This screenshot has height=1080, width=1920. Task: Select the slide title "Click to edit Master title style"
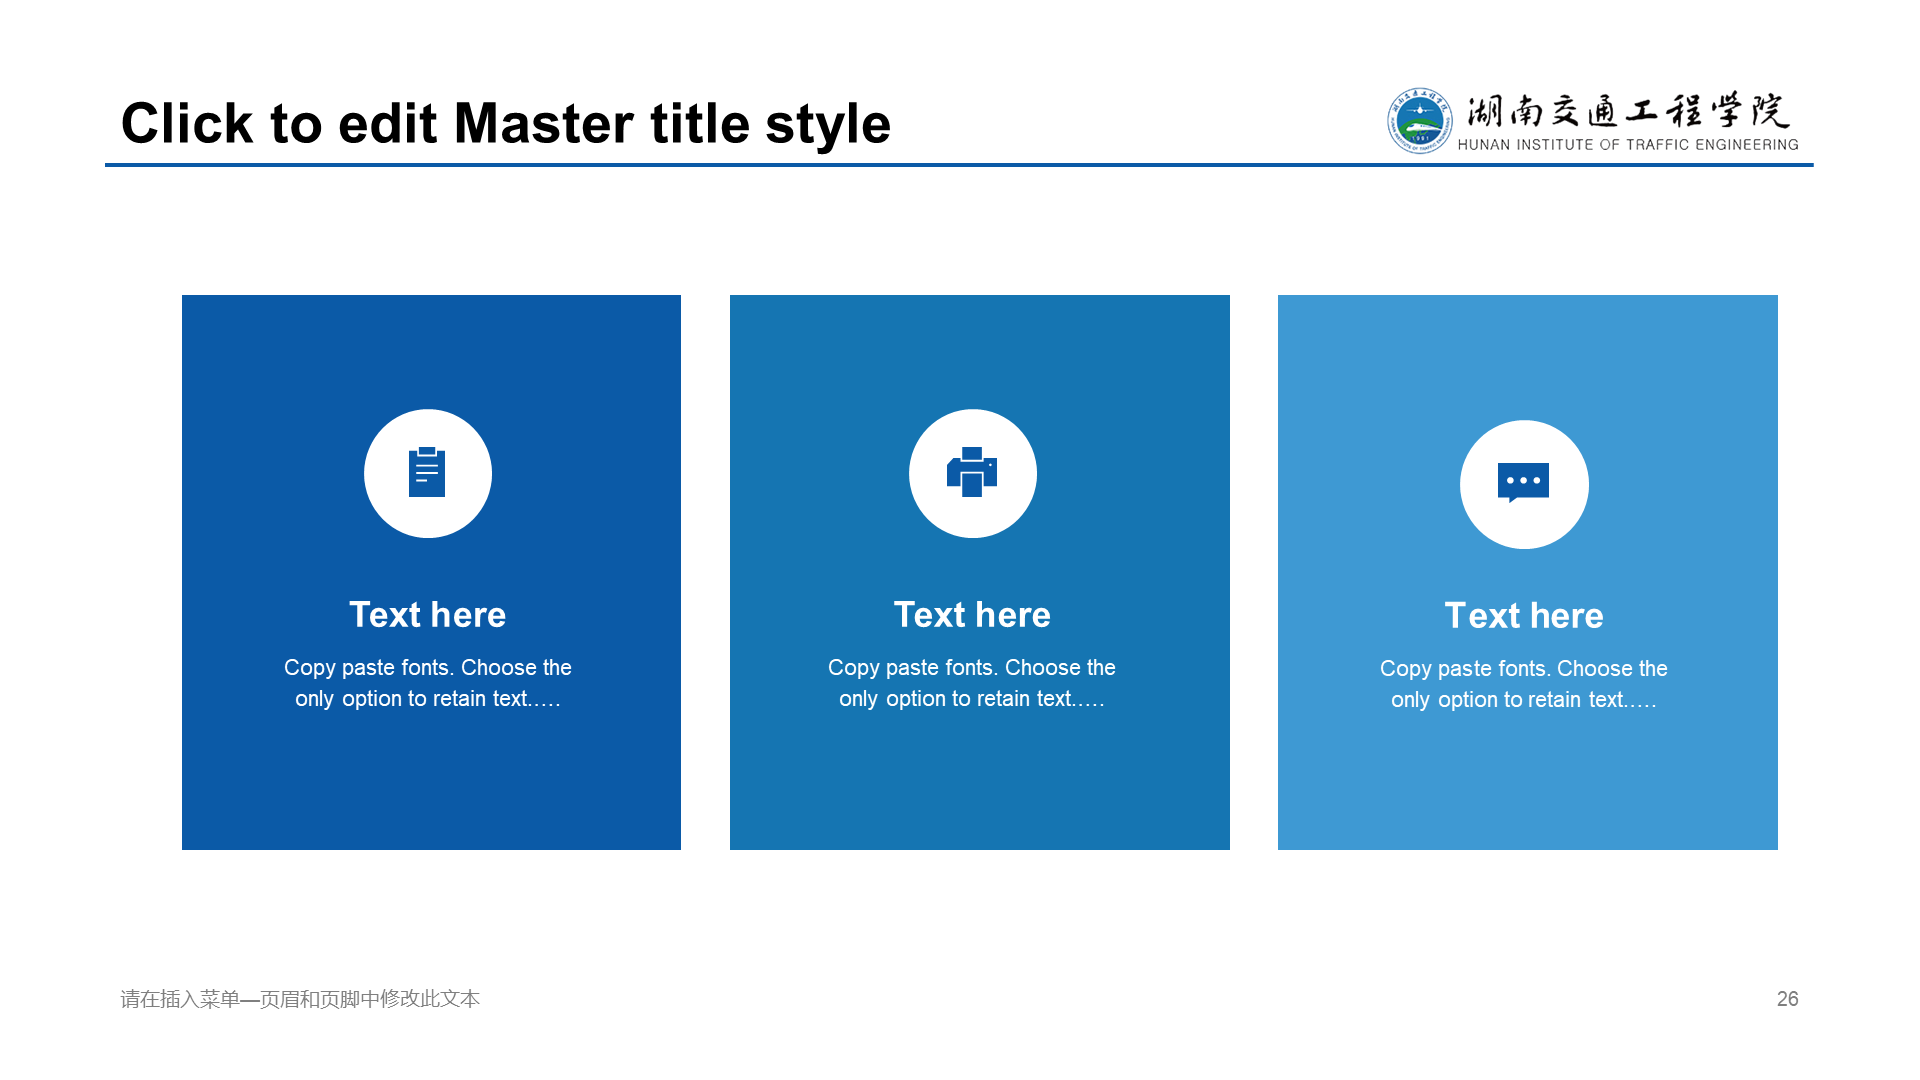tap(505, 123)
